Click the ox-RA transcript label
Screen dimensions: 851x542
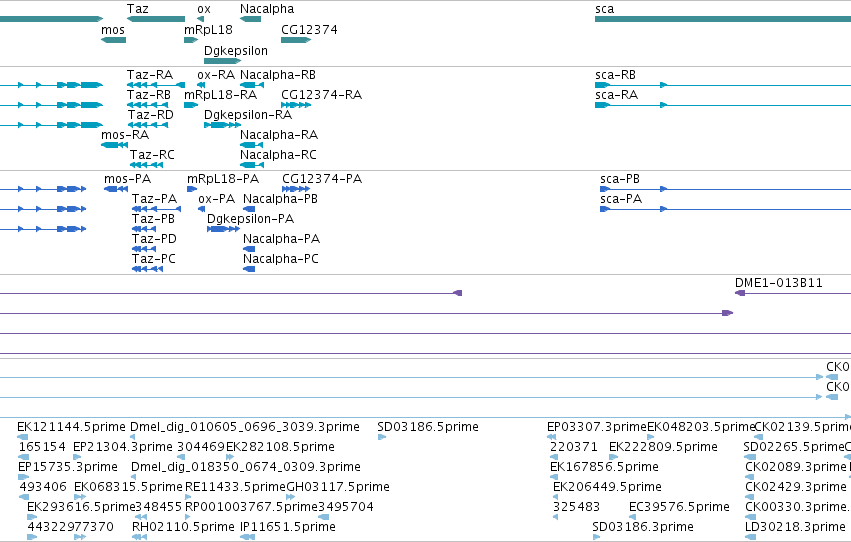[x=216, y=75]
